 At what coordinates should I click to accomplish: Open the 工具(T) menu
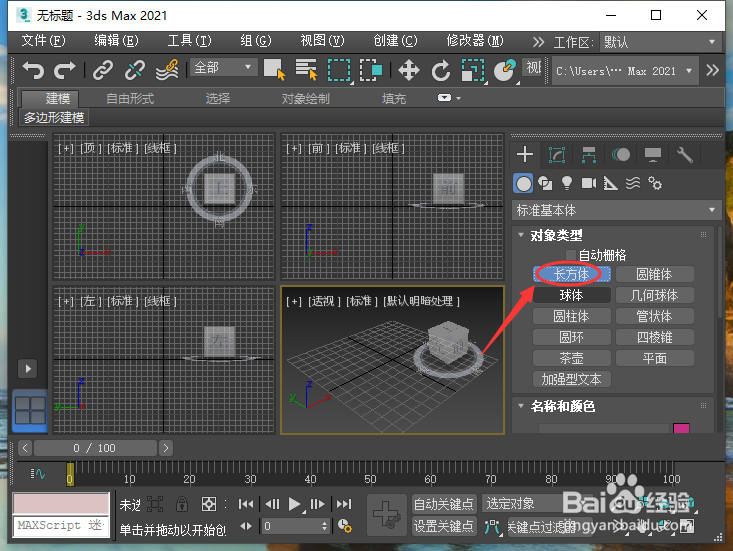tap(189, 41)
